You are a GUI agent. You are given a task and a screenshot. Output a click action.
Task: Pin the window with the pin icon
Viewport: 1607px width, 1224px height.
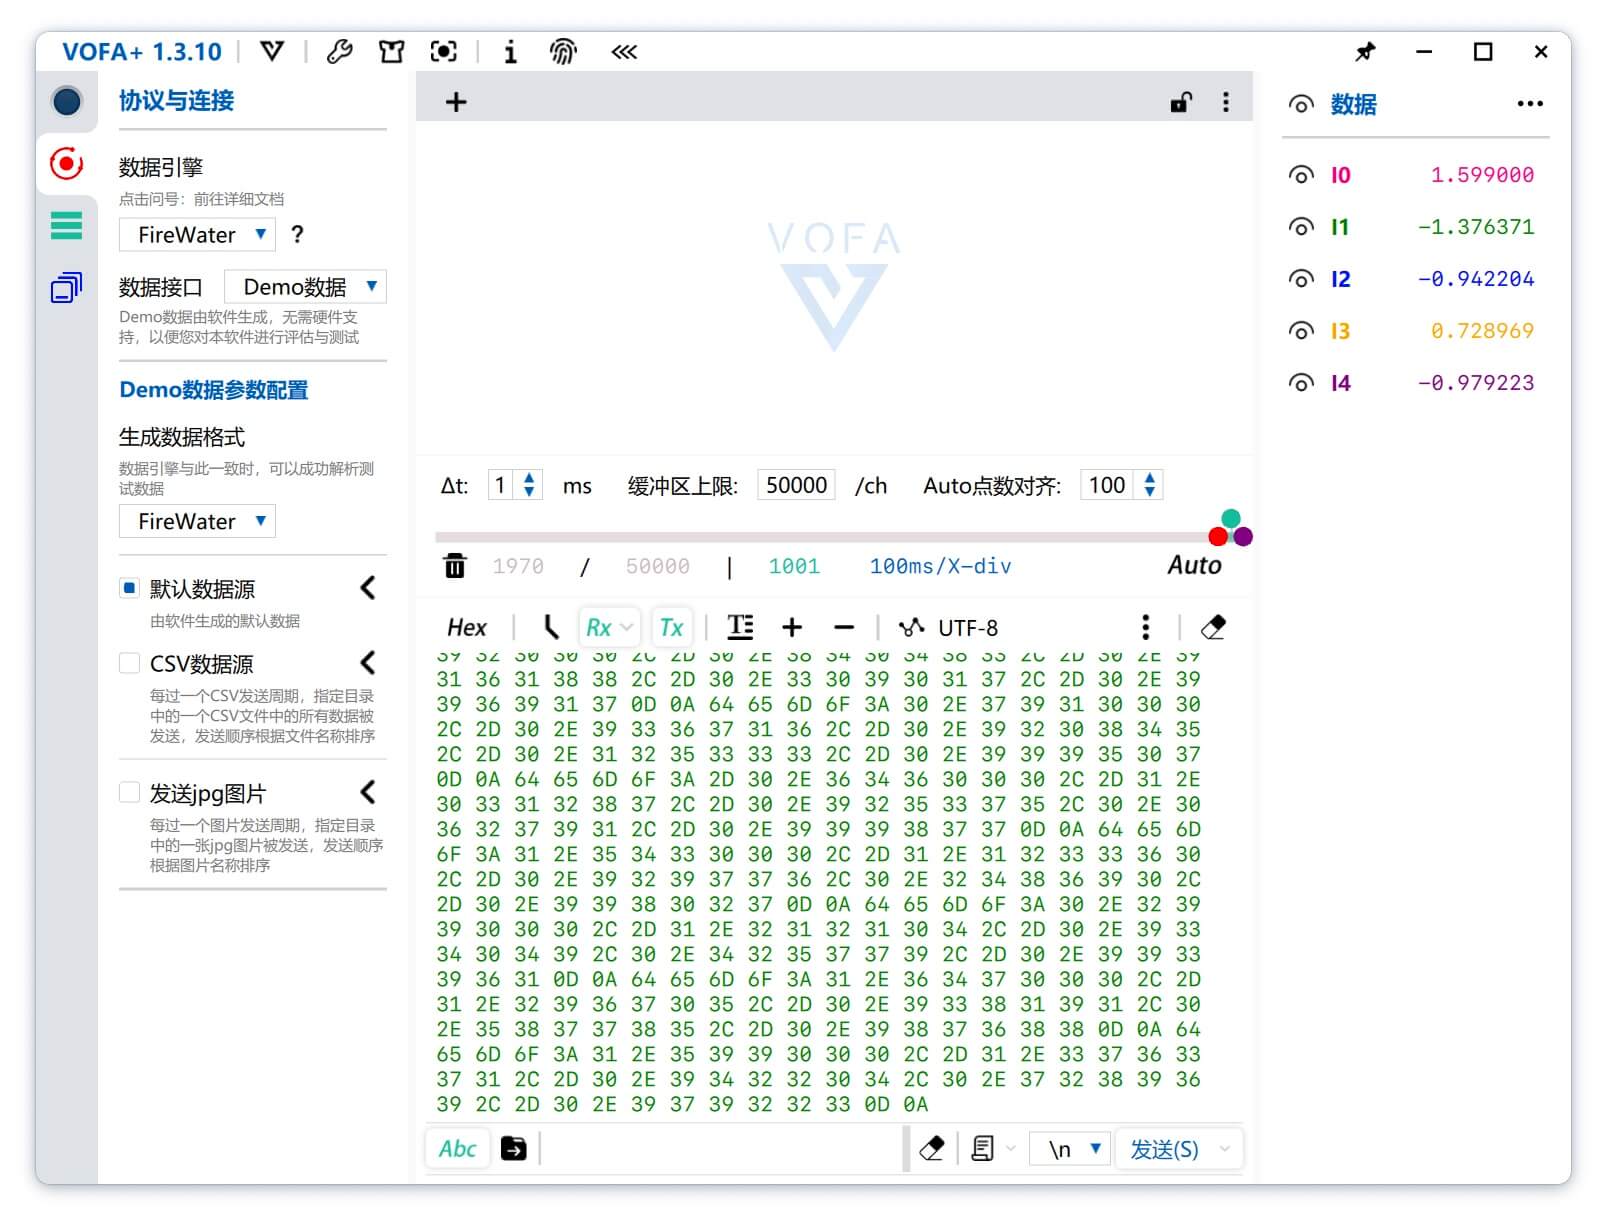point(1365,52)
